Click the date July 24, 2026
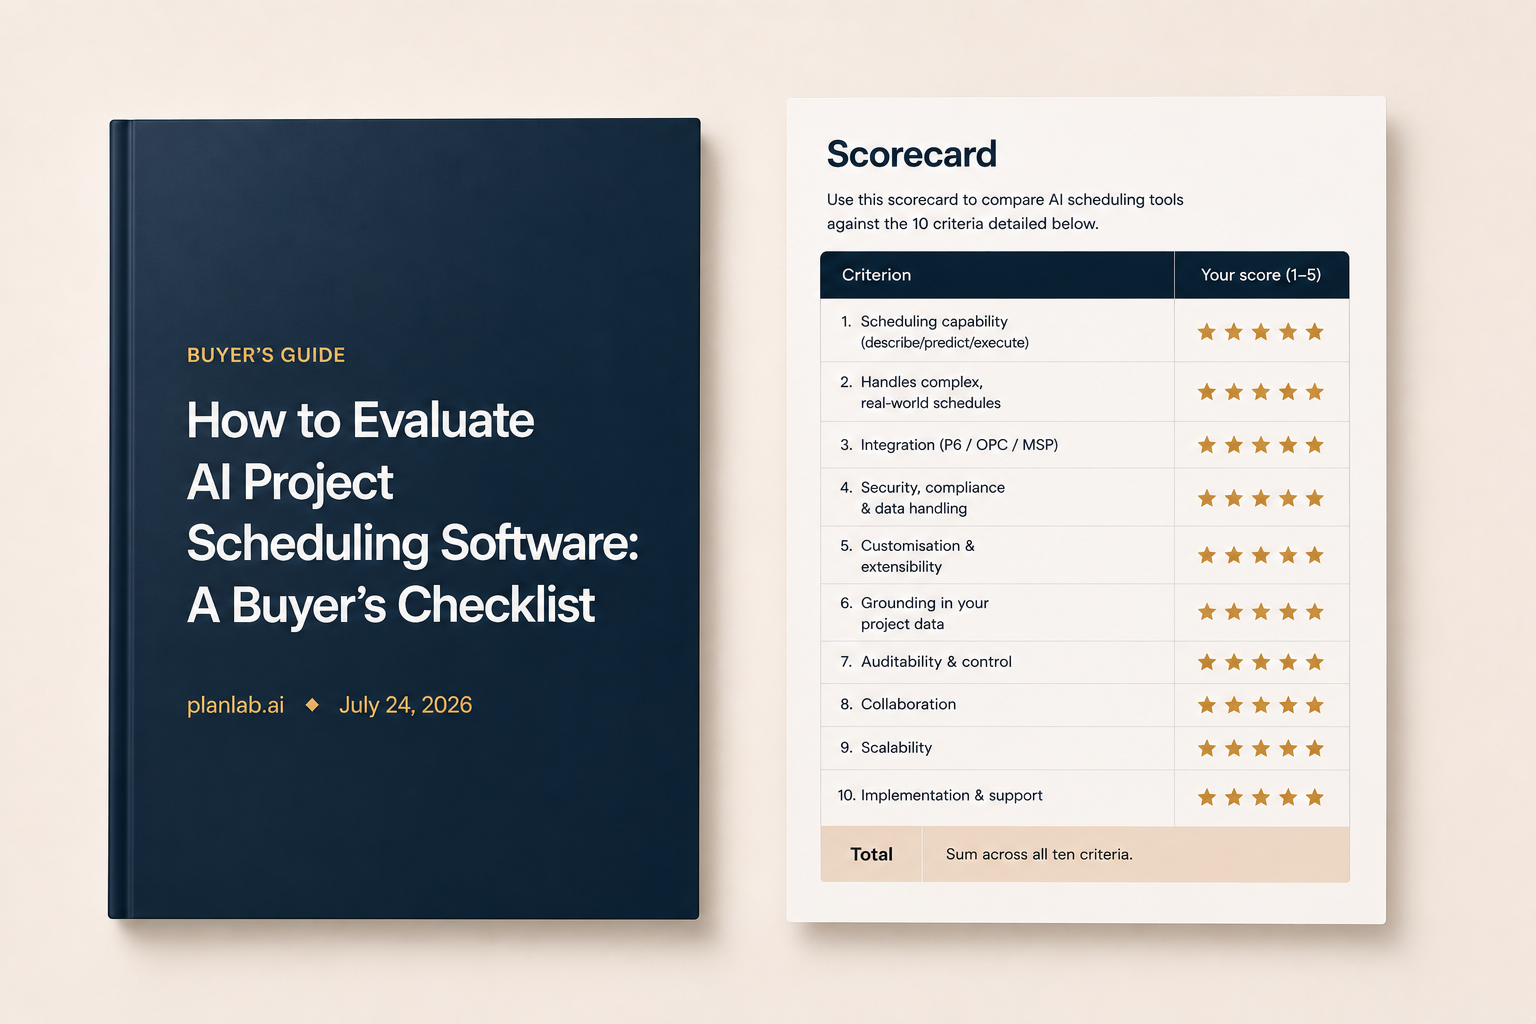1536x1024 pixels. (x=405, y=705)
